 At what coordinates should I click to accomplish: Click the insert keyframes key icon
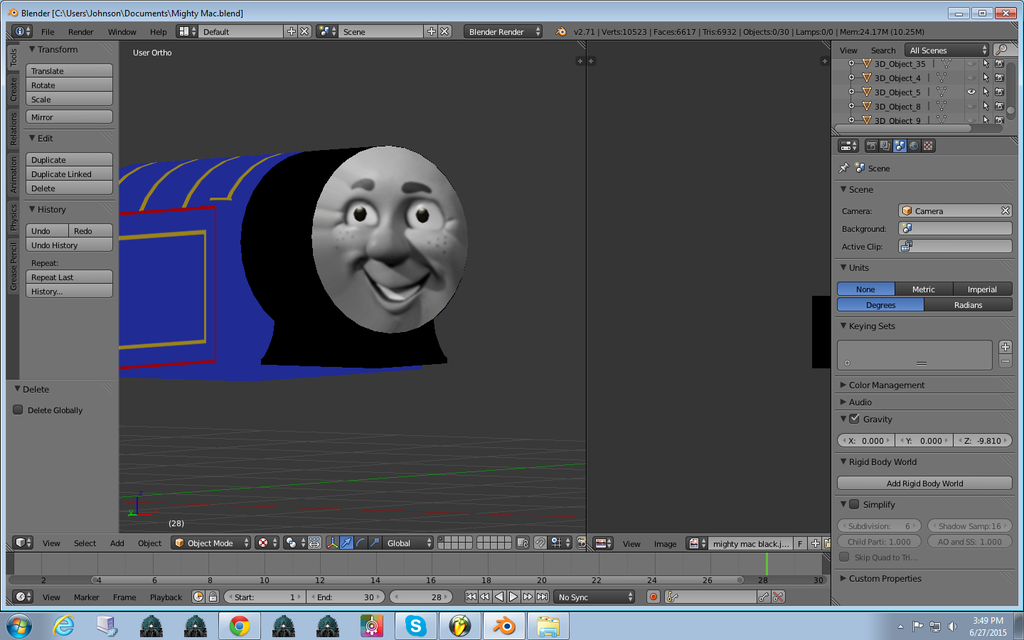point(763,596)
